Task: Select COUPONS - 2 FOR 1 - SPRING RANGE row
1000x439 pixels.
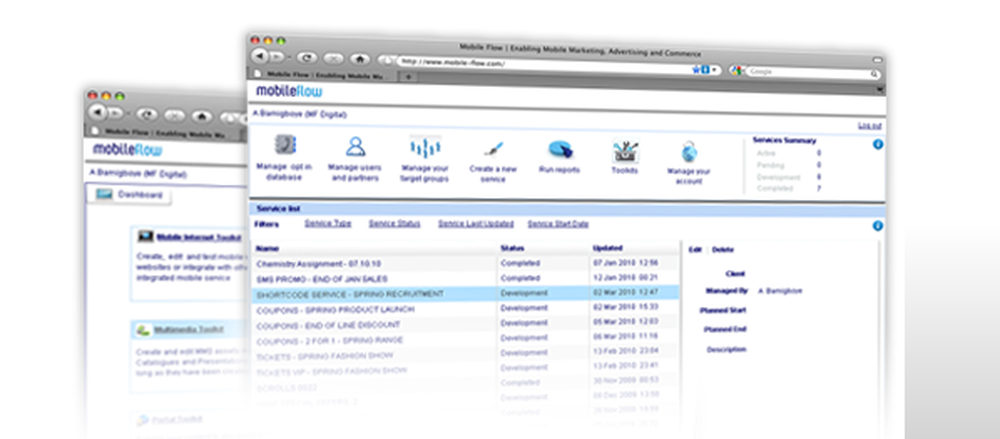Action: 466,339
